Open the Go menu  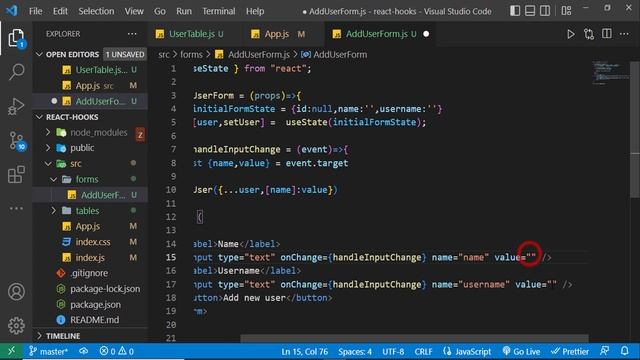pos(160,11)
